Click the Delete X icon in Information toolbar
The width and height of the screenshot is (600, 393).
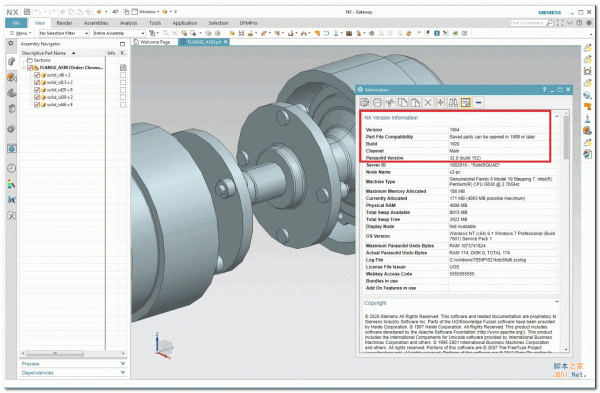point(428,103)
